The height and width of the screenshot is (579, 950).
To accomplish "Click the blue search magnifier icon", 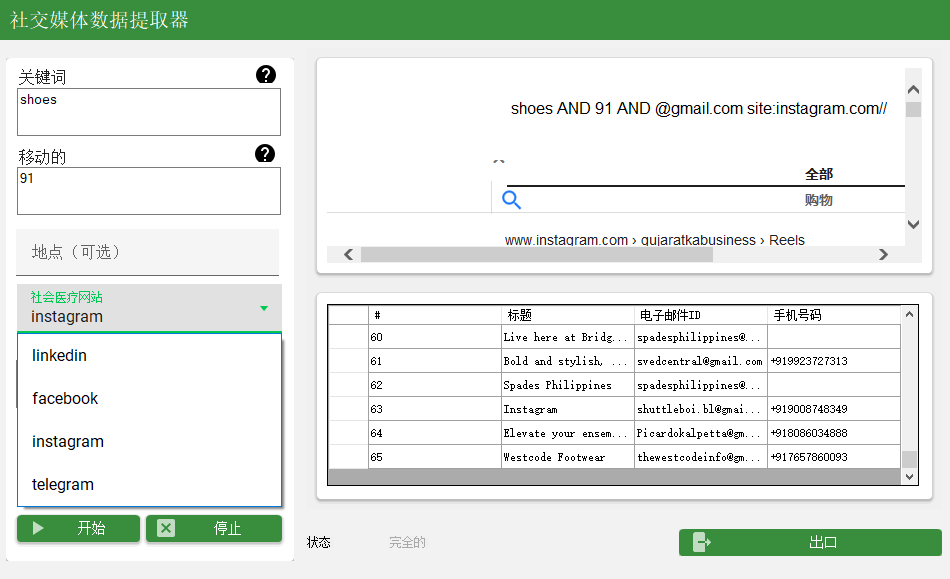I will coord(511,199).
